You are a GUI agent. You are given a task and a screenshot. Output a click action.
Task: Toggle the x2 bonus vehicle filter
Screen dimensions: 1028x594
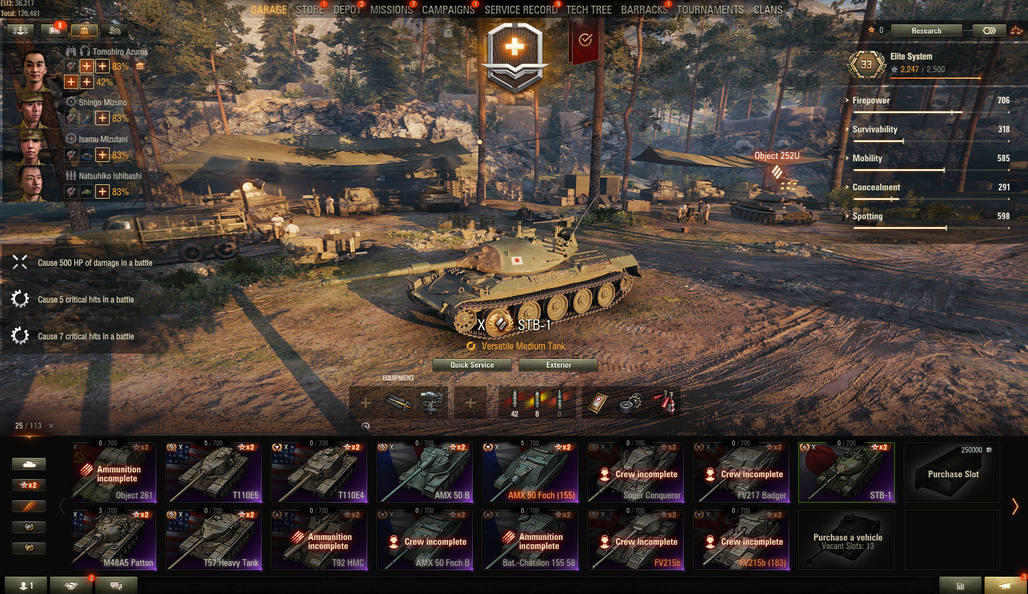point(29,485)
